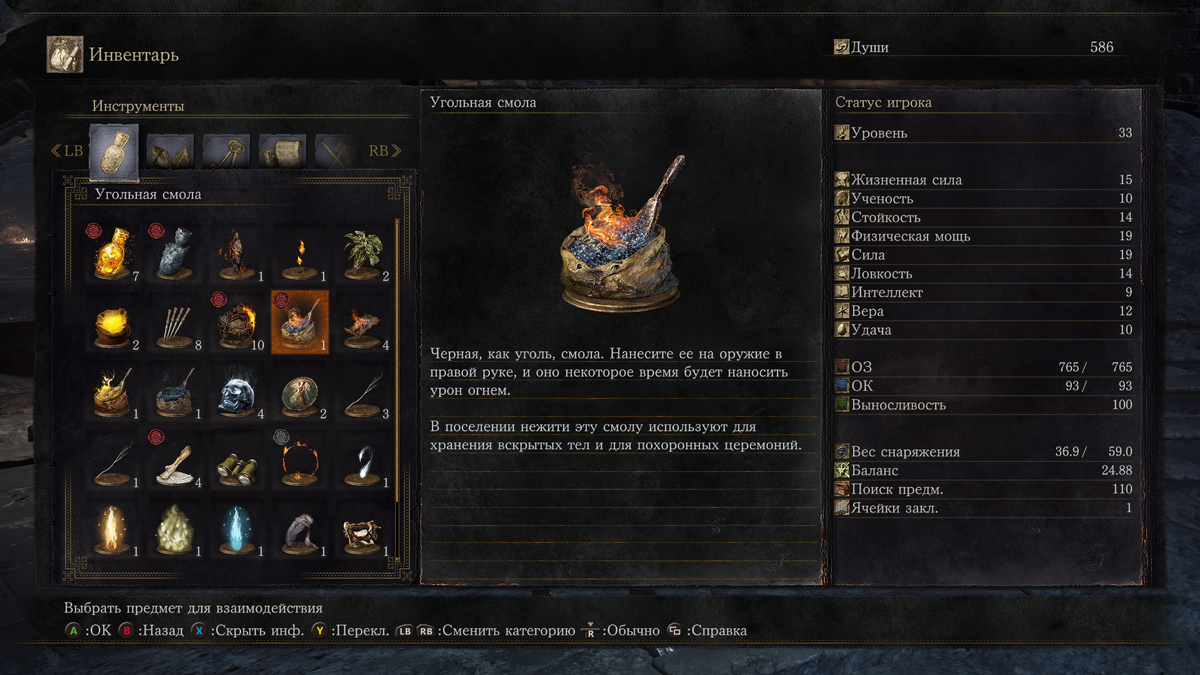Pick the green blossom plant item
The image size is (1200, 675).
click(362, 251)
